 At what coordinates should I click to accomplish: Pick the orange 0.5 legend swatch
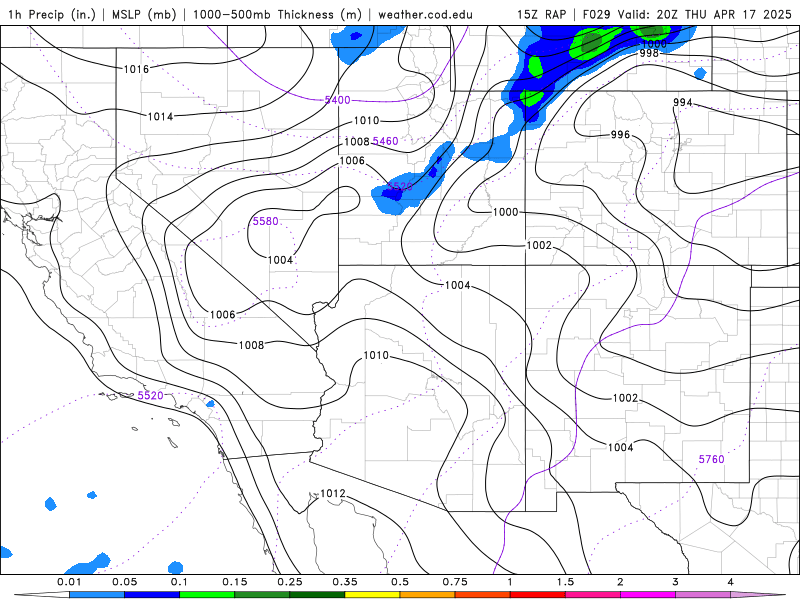click(428, 595)
